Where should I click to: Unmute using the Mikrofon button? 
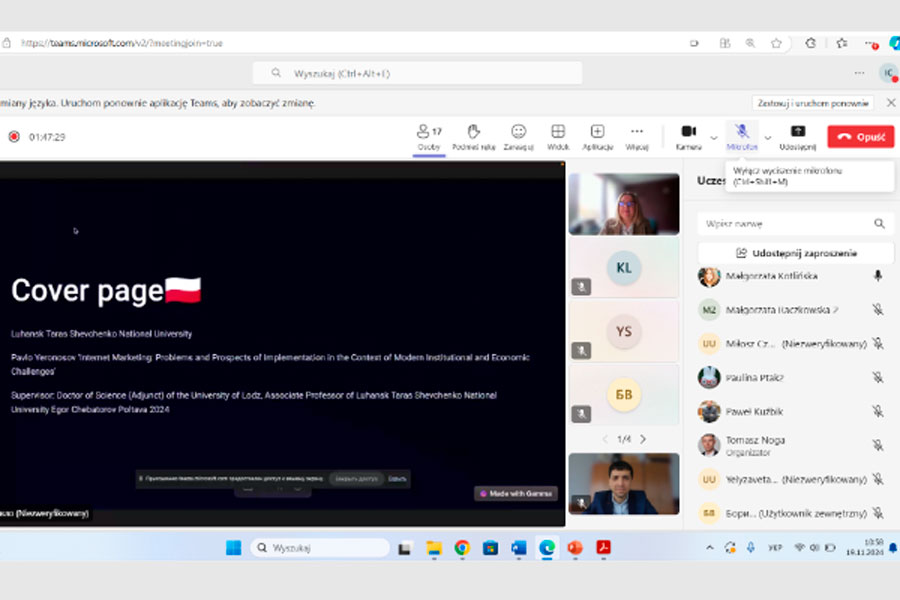(742, 137)
